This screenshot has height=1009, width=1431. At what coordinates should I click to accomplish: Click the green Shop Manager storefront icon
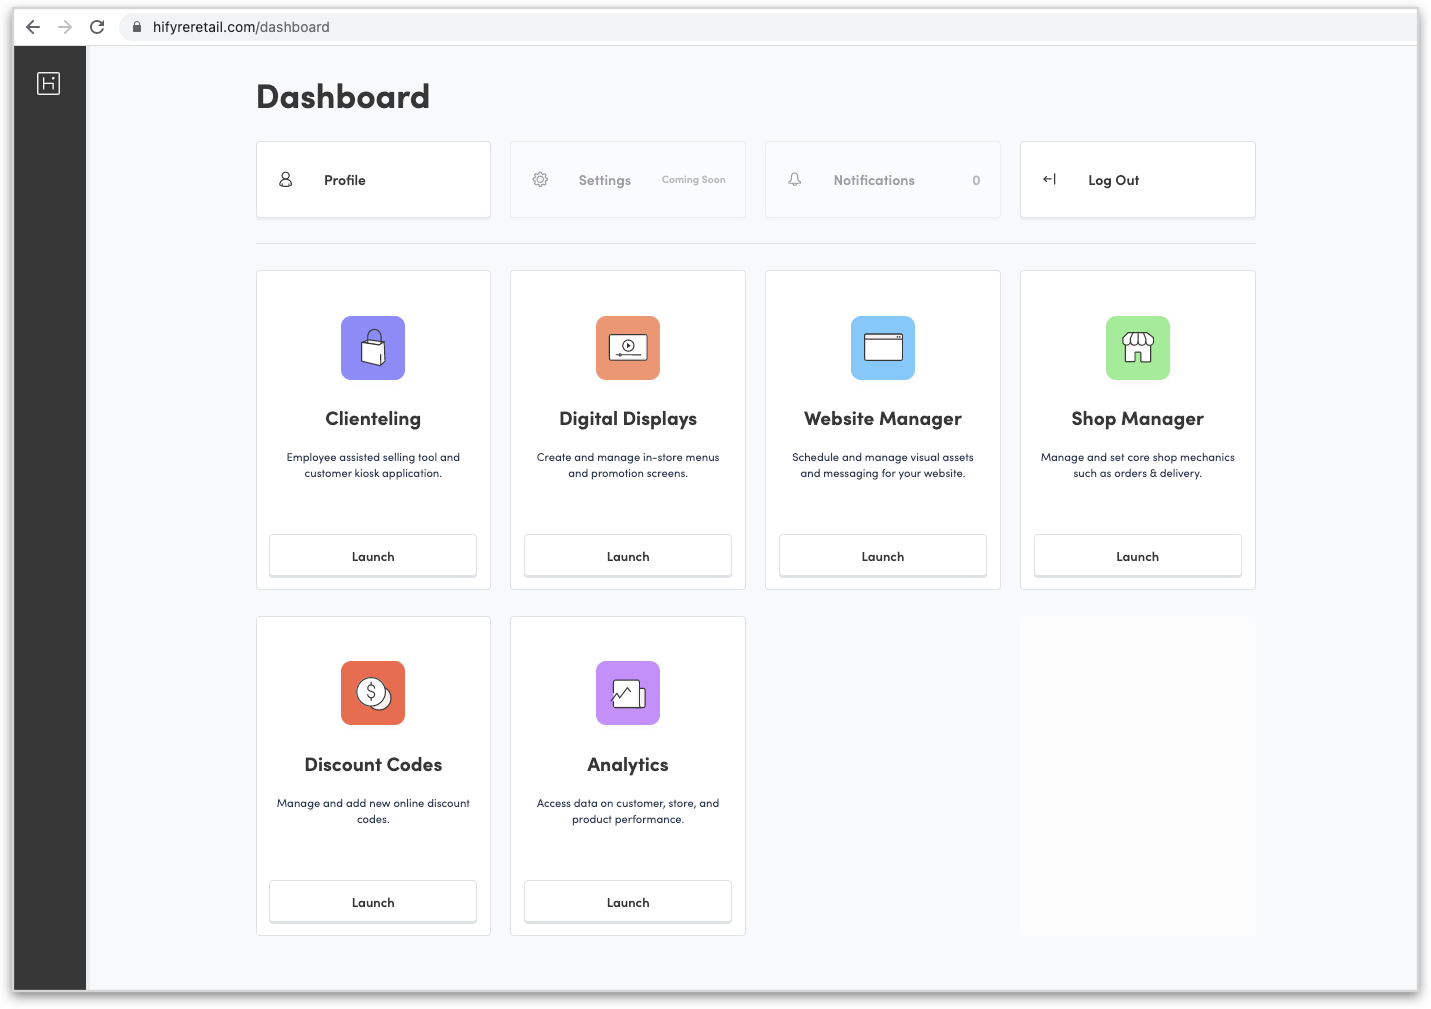coord(1137,348)
